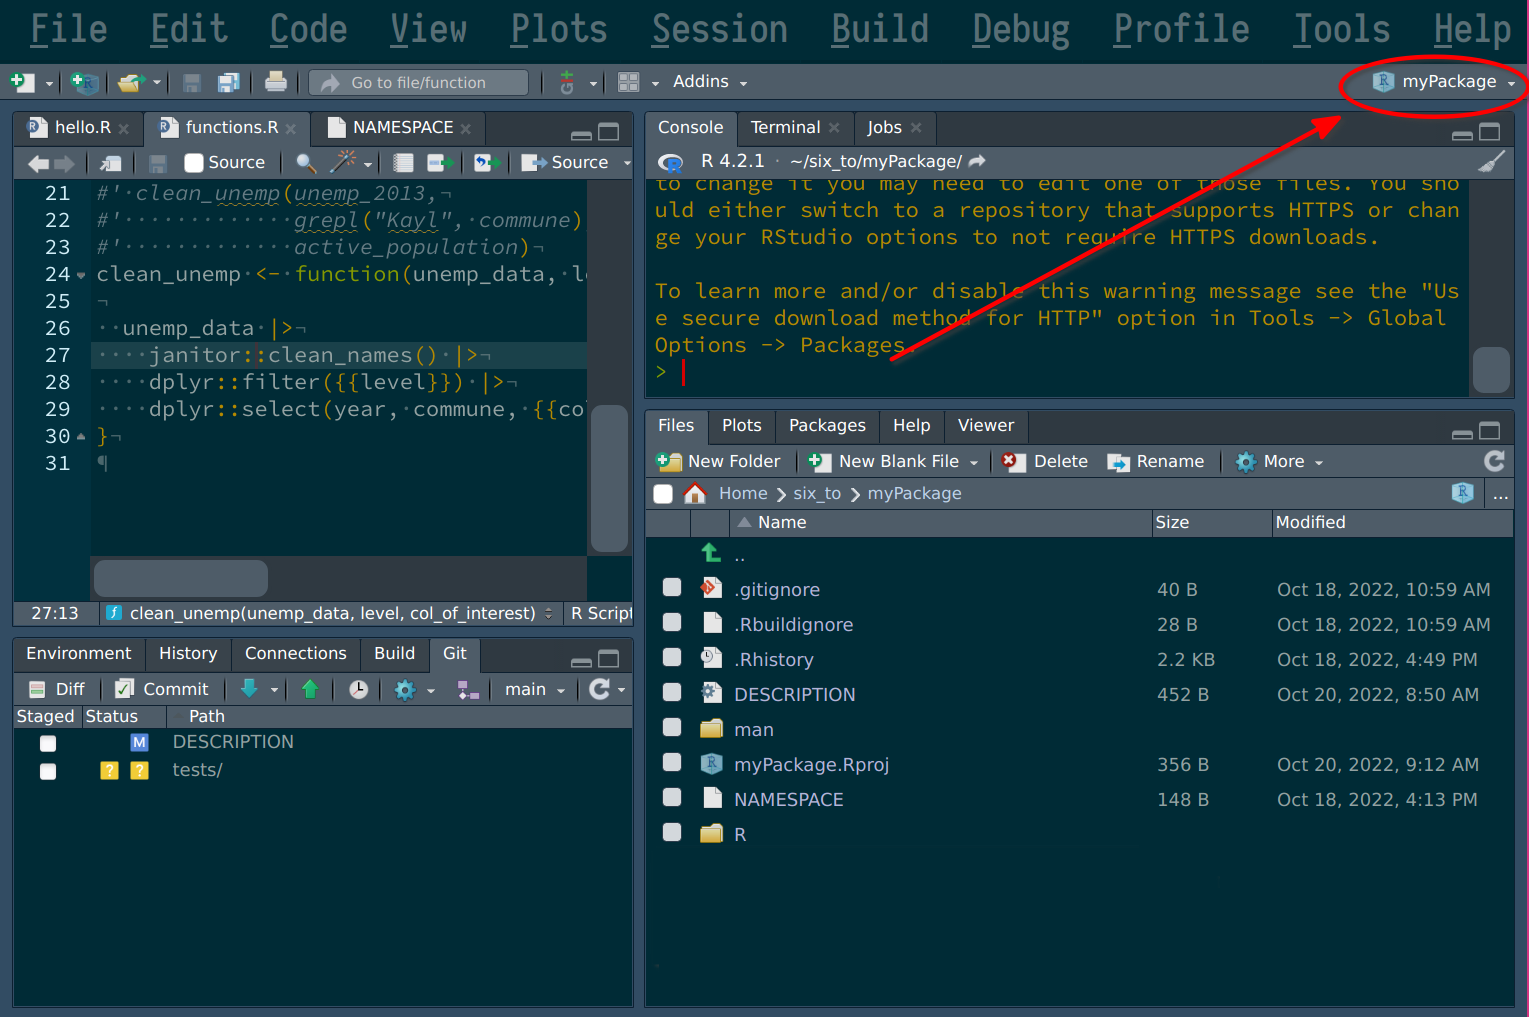
Task: Push commits with the green up arrow
Action: (x=310, y=689)
